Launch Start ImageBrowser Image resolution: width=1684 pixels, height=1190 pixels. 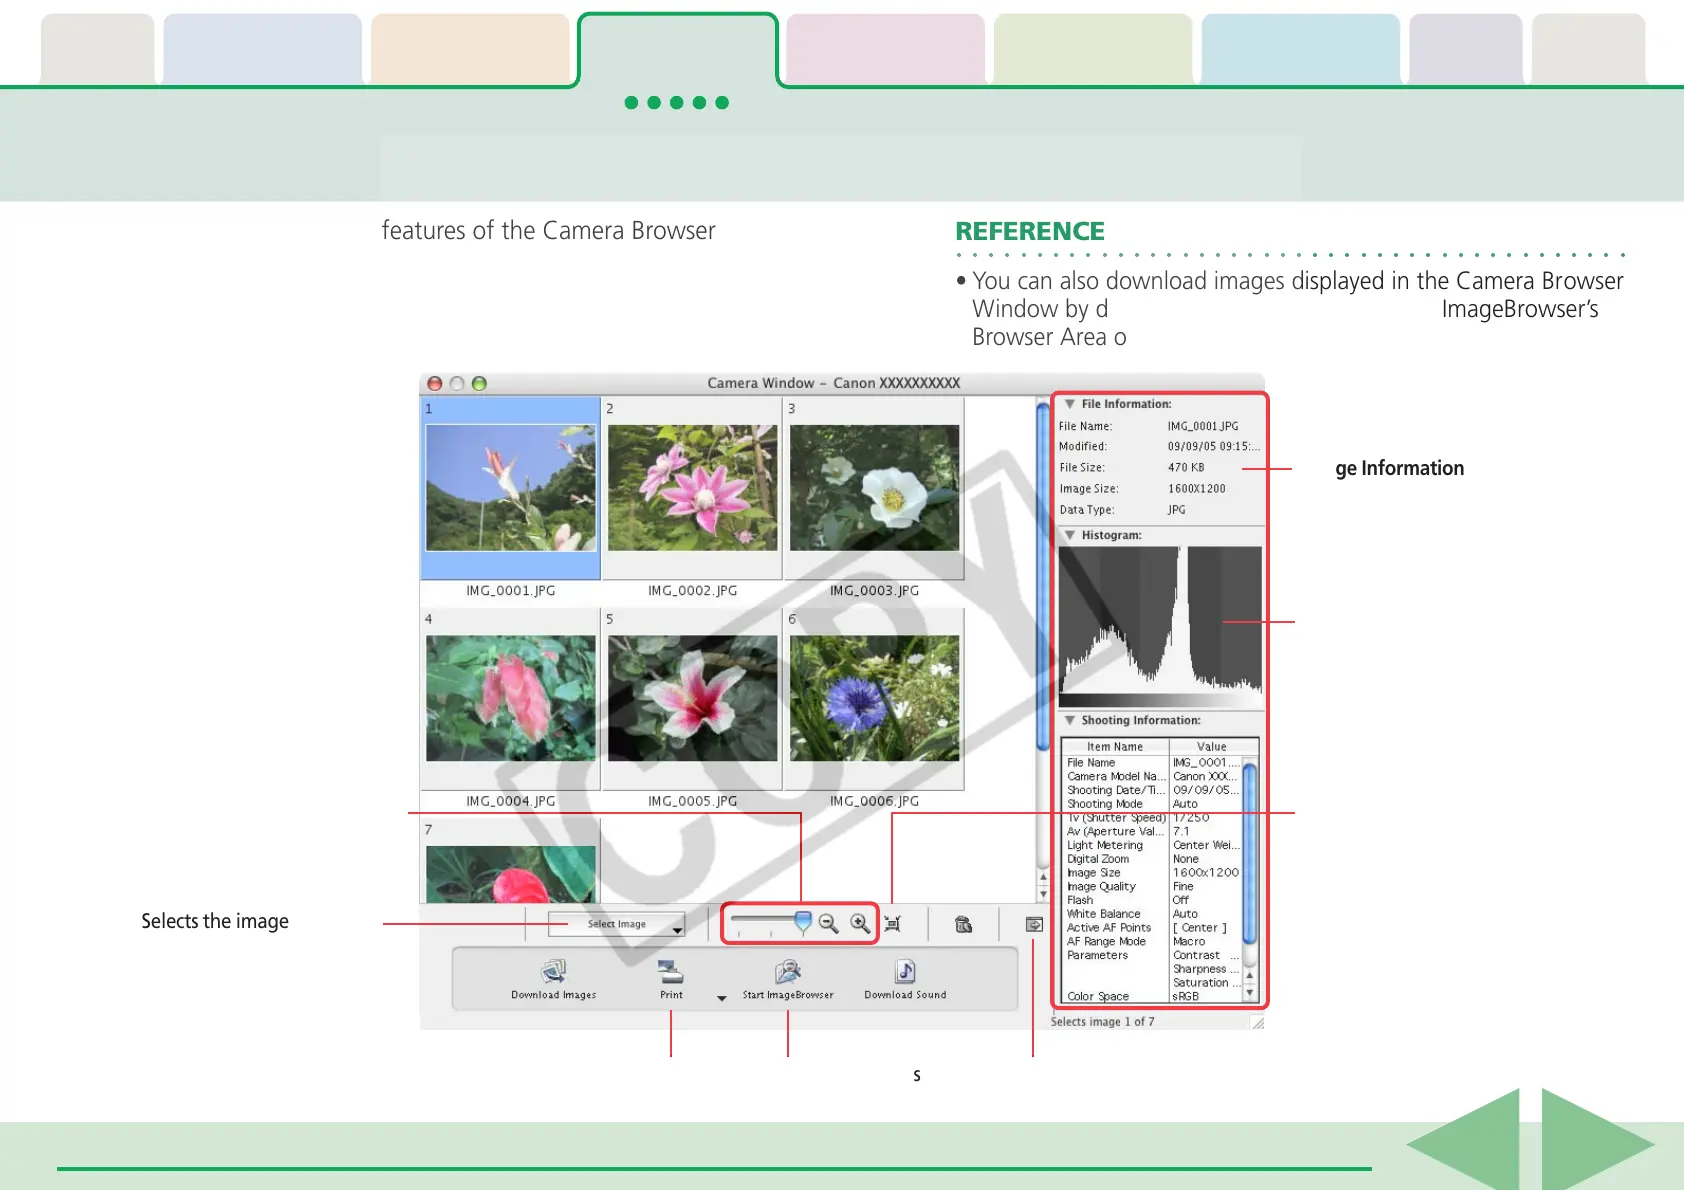(788, 972)
